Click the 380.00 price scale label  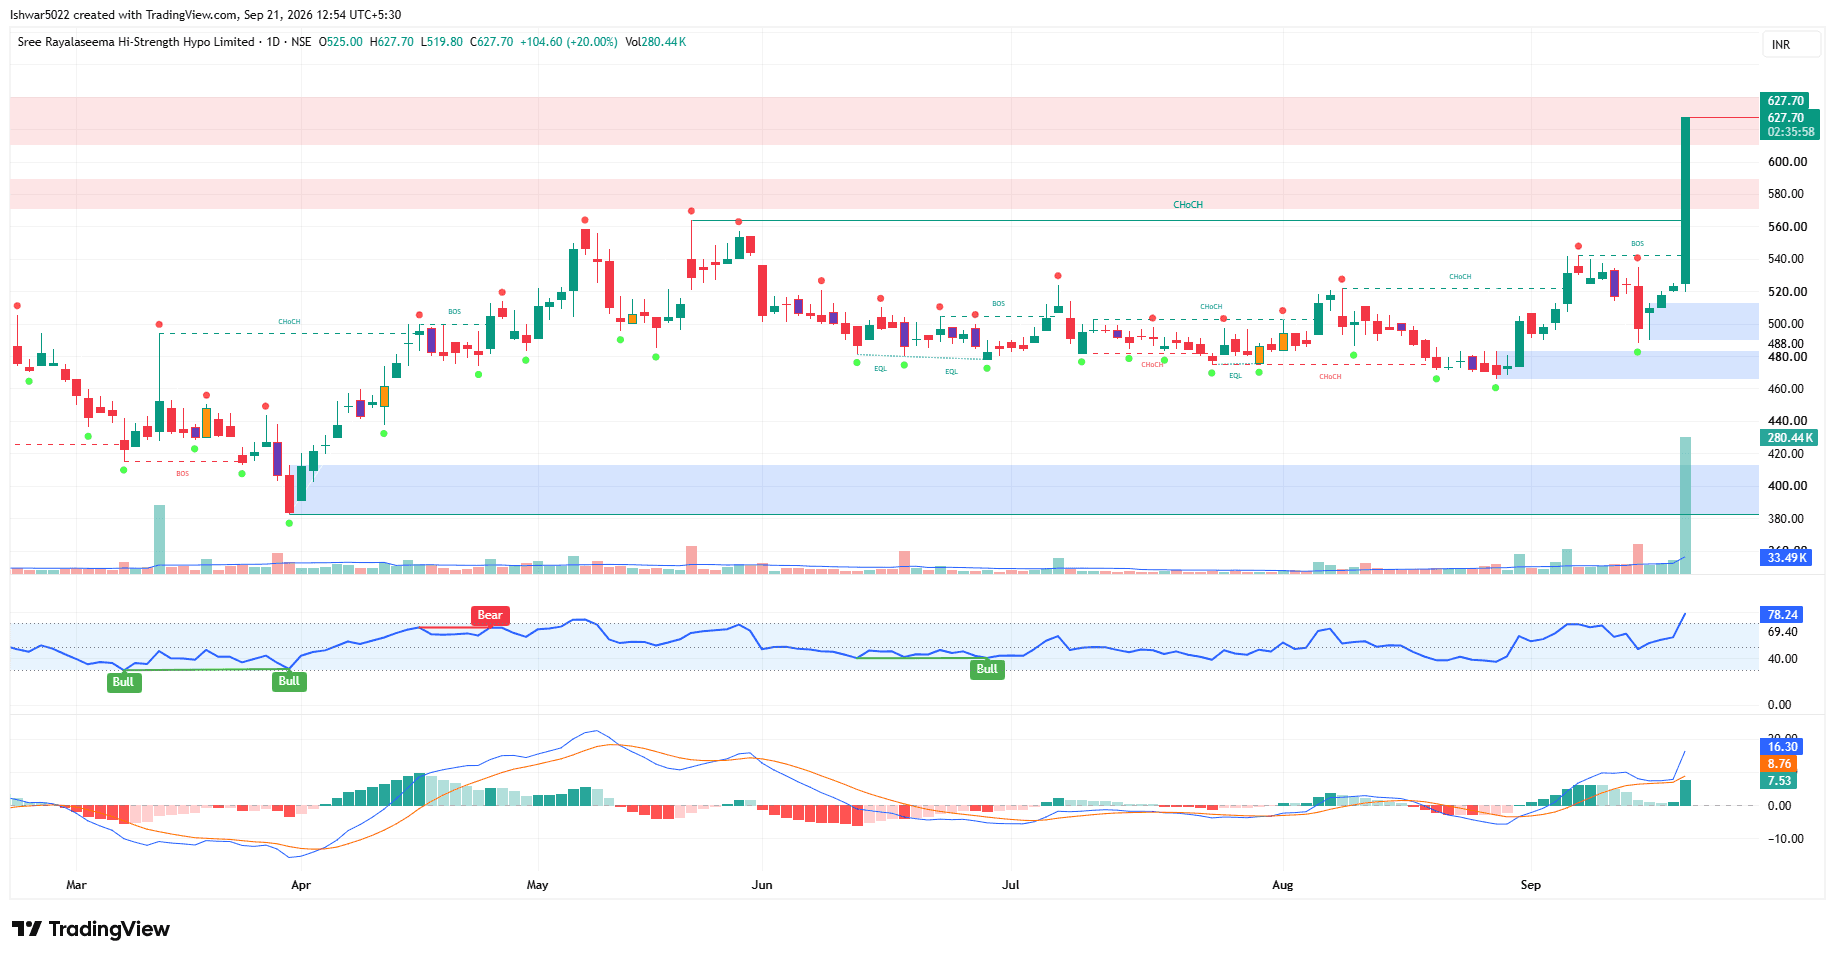tap(1787, 519)
